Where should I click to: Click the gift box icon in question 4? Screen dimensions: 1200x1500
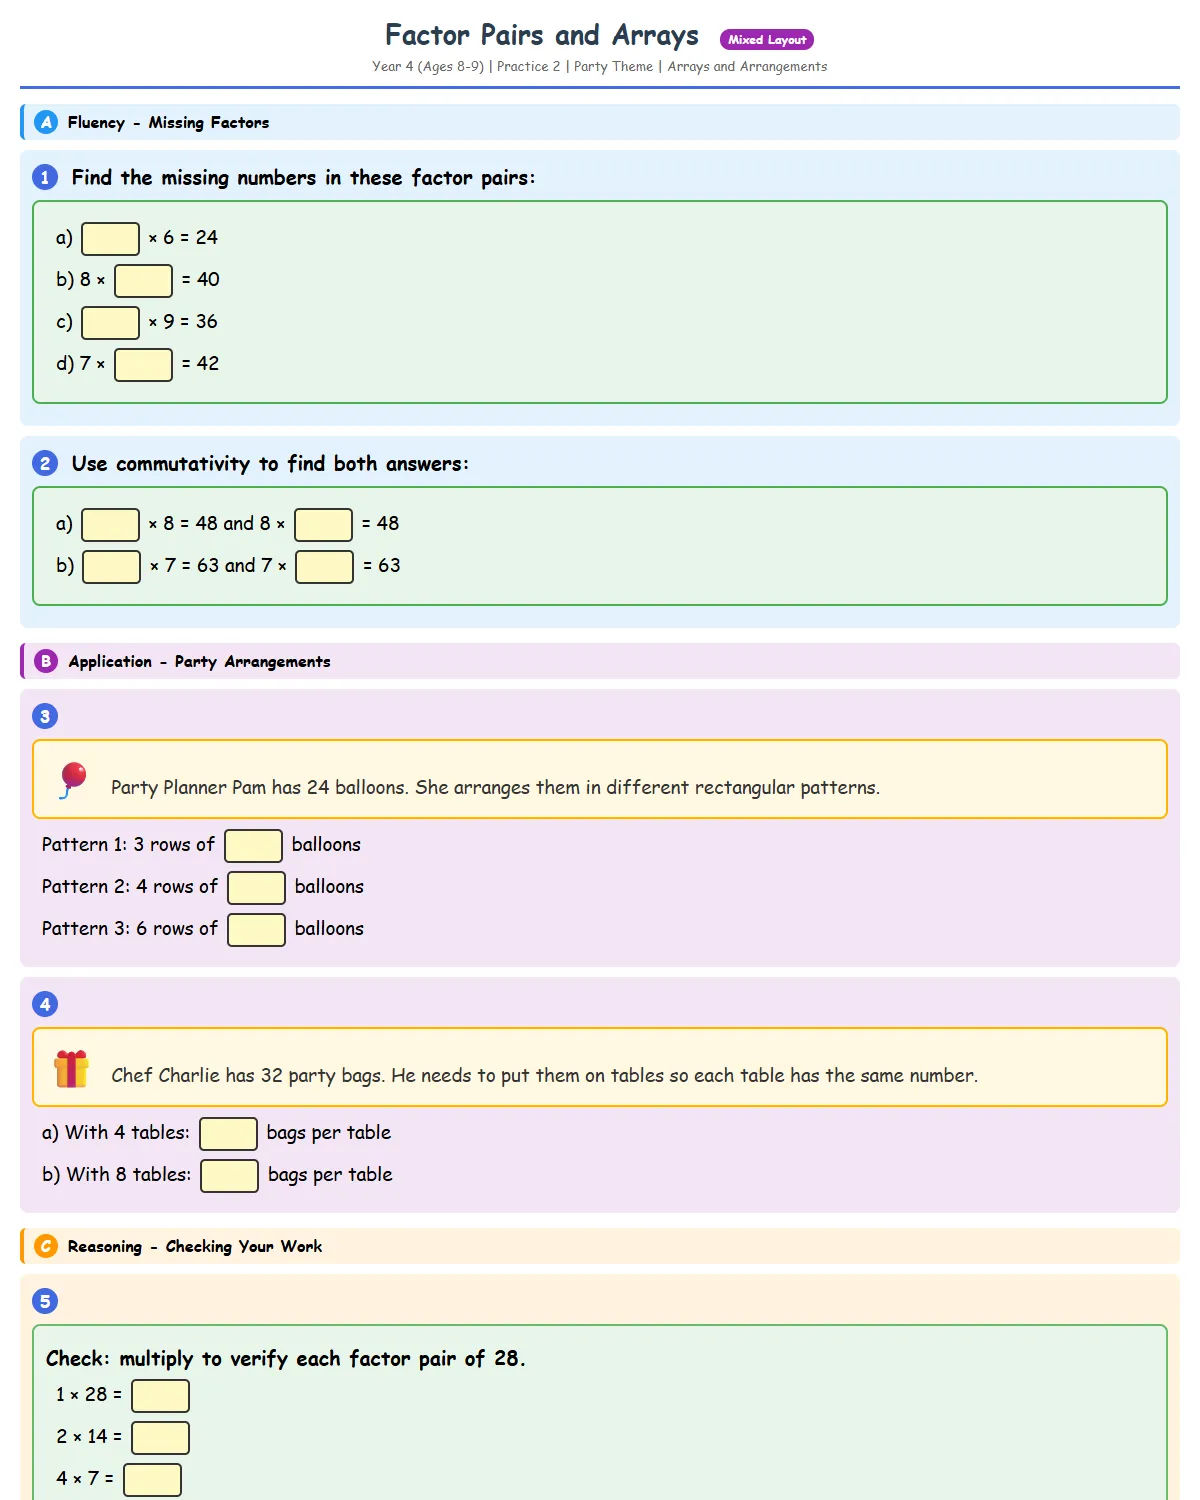click(x=71, y=1068)
